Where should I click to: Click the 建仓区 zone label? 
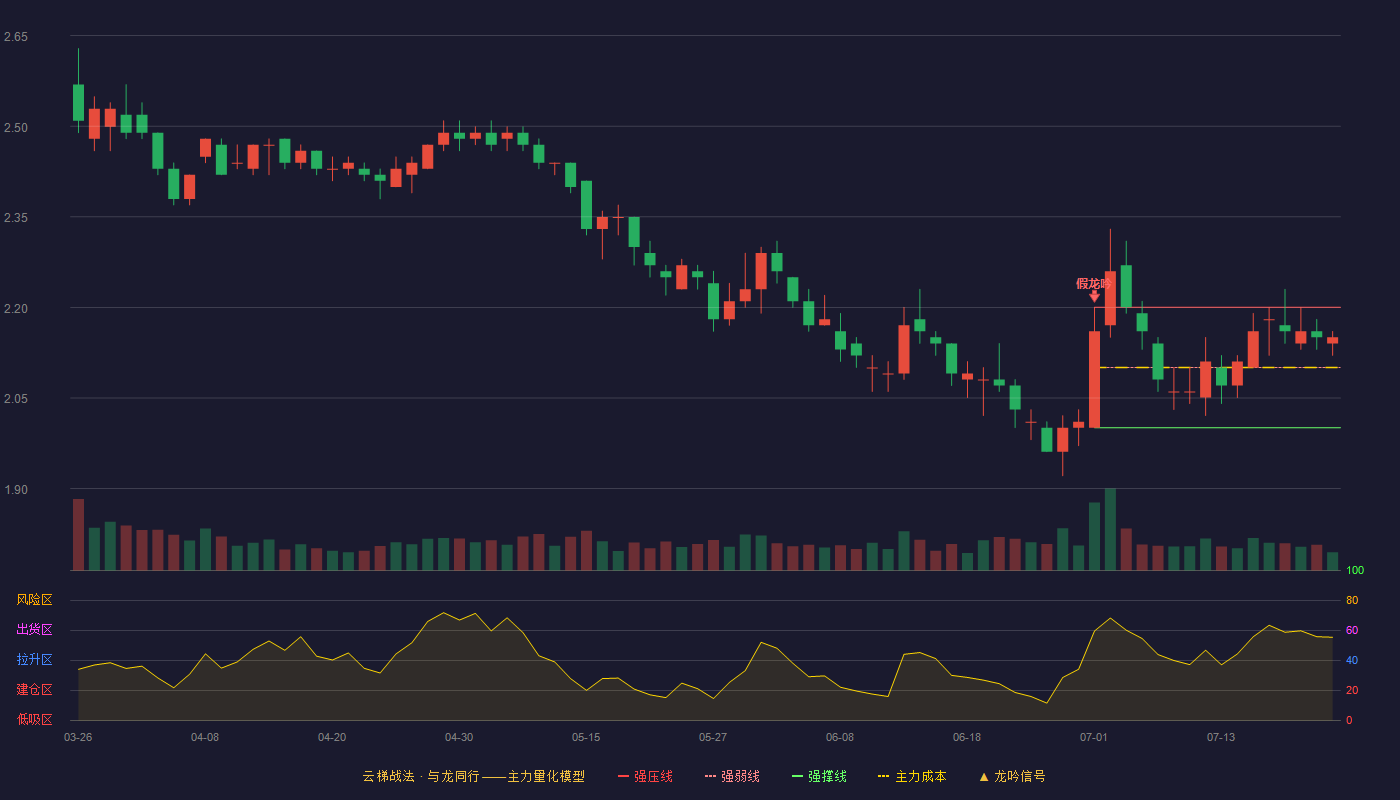tap(34, 690)
